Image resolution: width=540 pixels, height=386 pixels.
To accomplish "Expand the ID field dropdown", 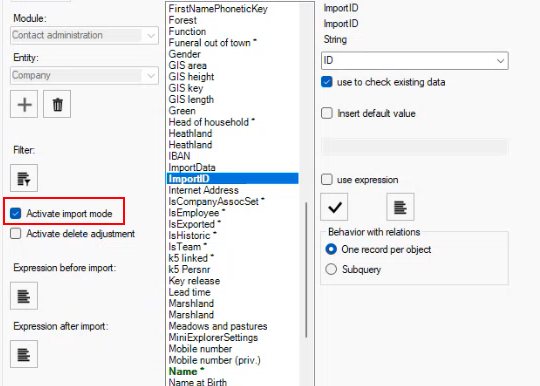I will [415, 61].
